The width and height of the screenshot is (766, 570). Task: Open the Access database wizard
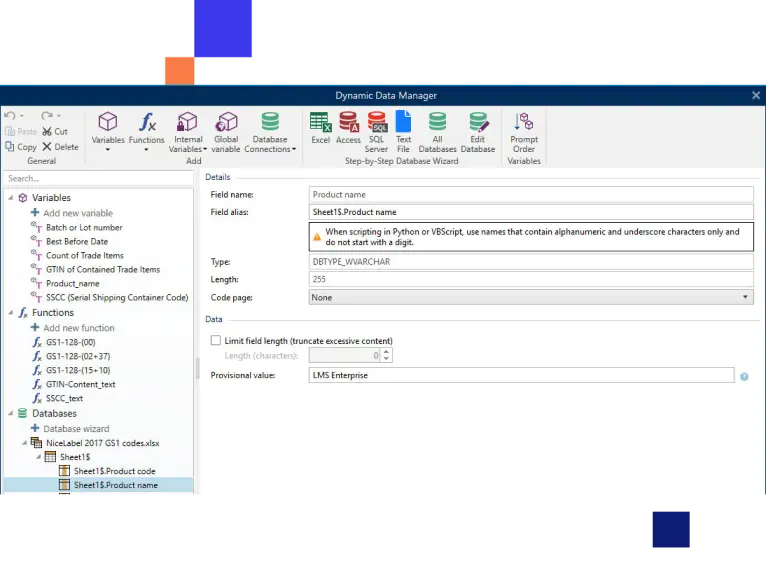tap(348, 128)
